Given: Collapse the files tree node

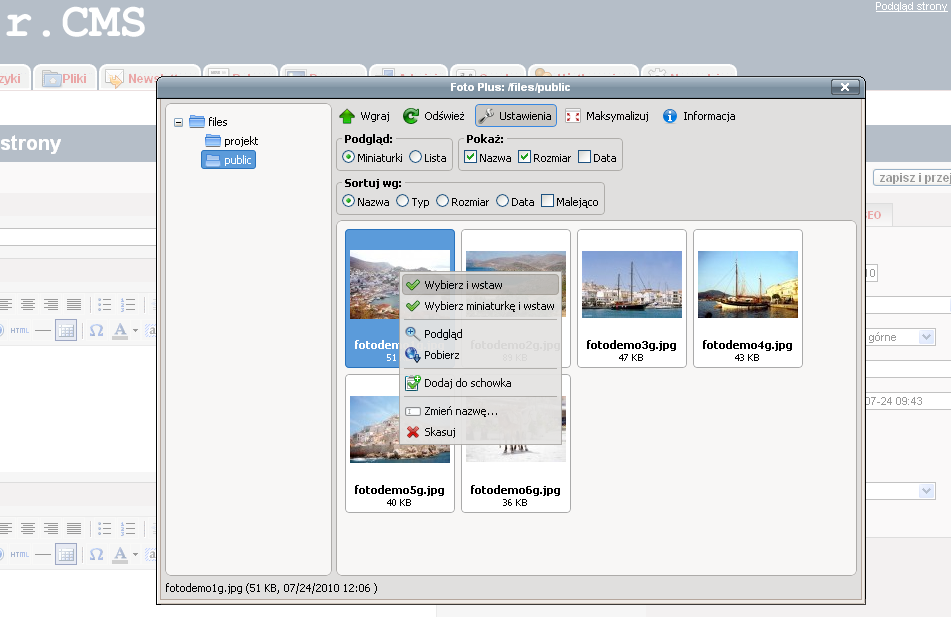Looking at the screenshot, I should (178, 122).
